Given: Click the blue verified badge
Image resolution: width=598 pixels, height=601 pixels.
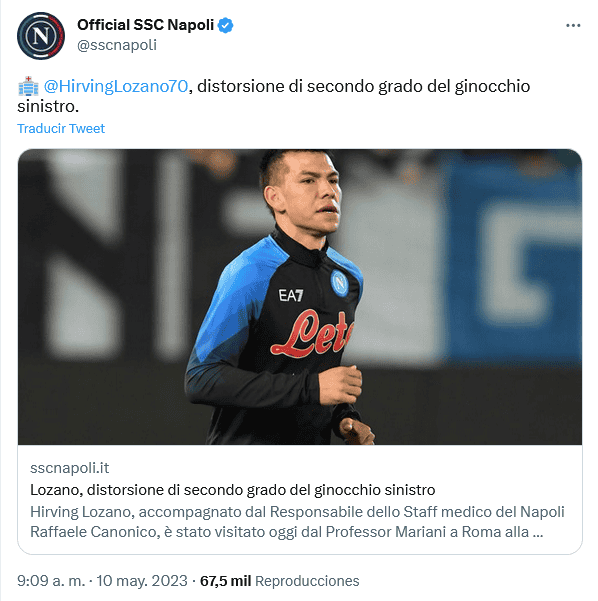Looking at the screenshot, I should click(x=225, y=25).
